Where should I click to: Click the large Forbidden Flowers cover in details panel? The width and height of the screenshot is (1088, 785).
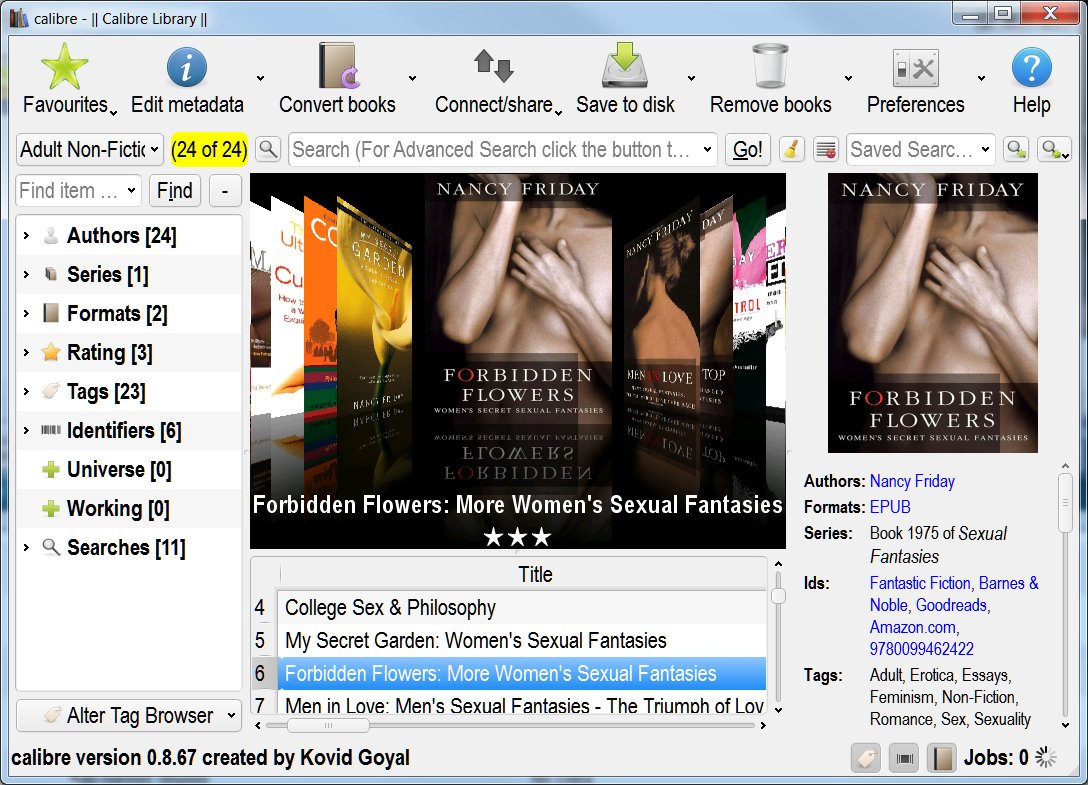[933, 313]
